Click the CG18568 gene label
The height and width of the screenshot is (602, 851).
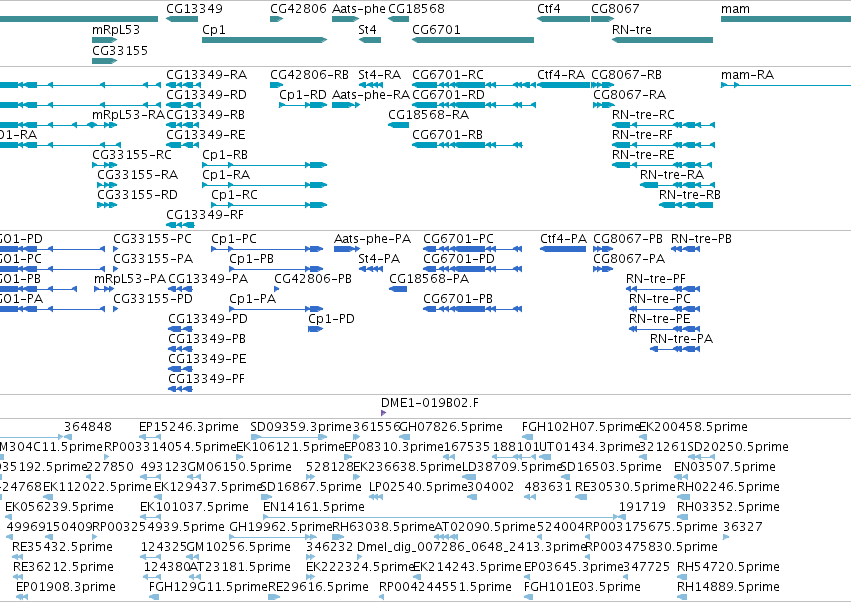pos(416,9)
